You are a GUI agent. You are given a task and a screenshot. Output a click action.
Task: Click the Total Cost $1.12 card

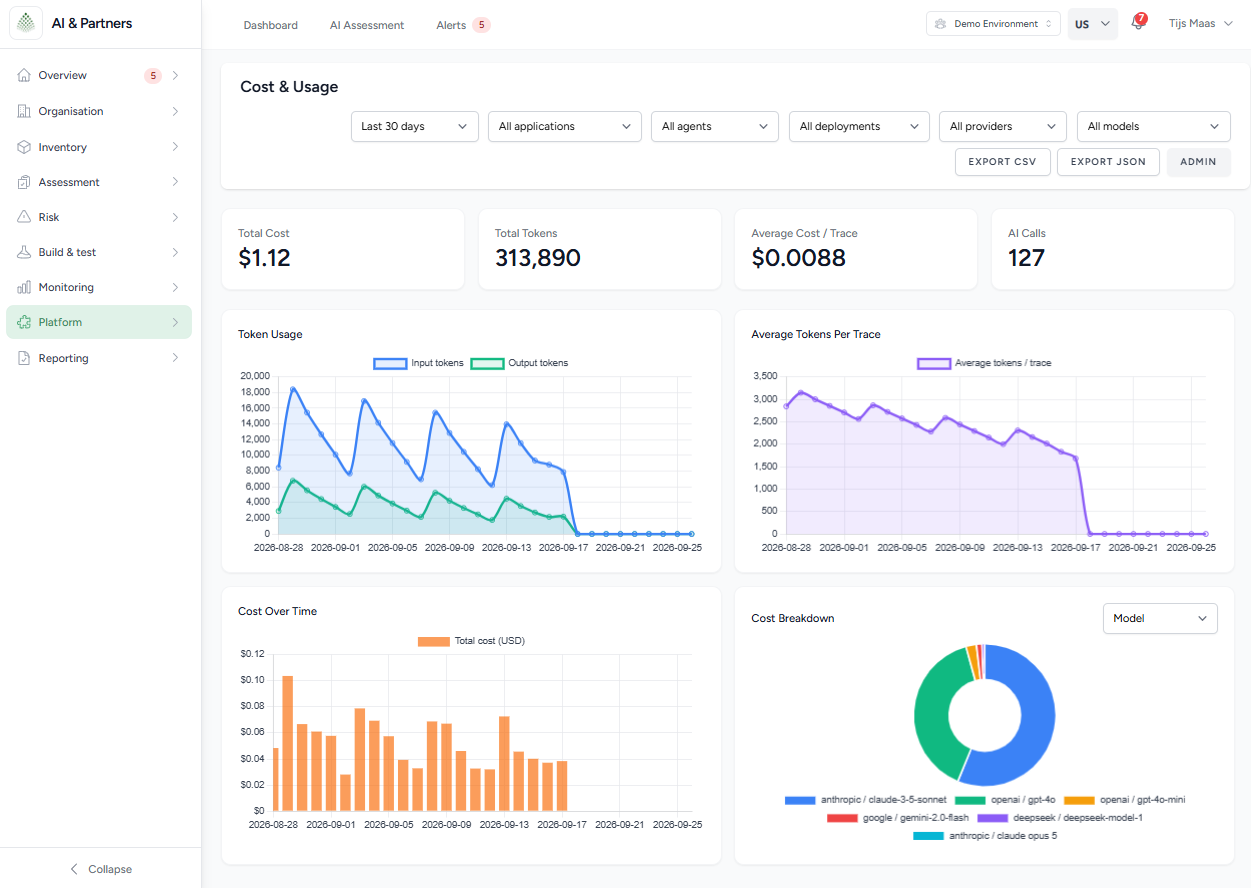342,249
